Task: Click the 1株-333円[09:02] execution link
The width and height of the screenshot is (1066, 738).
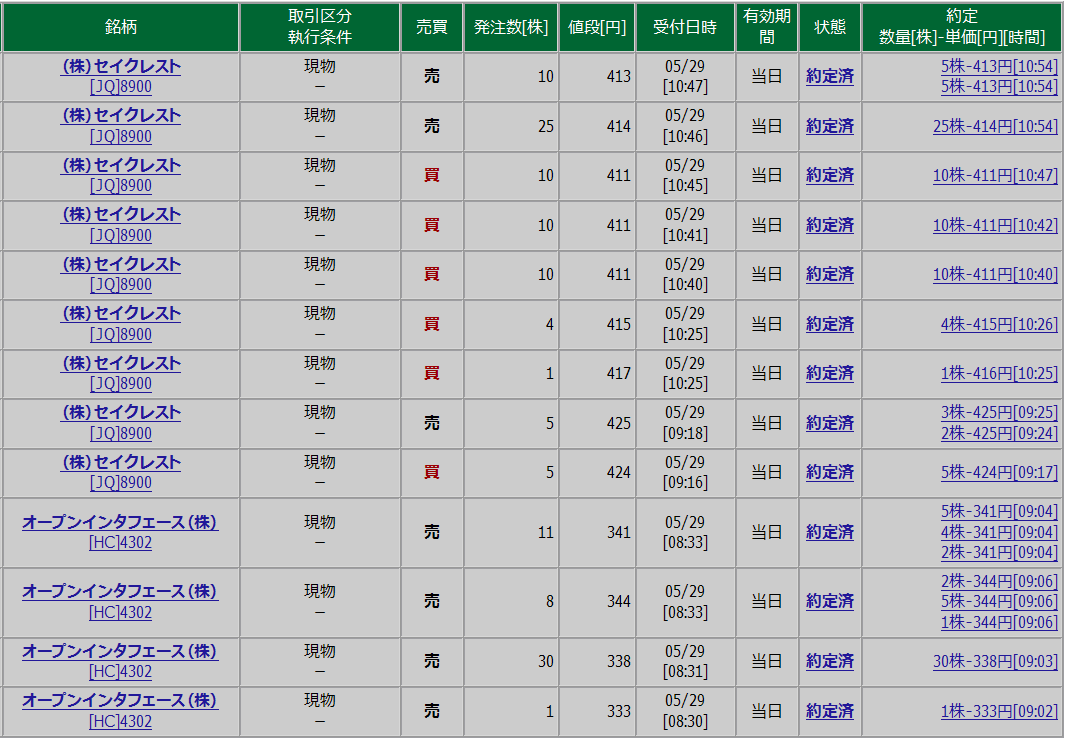Action: click(998, 711)
